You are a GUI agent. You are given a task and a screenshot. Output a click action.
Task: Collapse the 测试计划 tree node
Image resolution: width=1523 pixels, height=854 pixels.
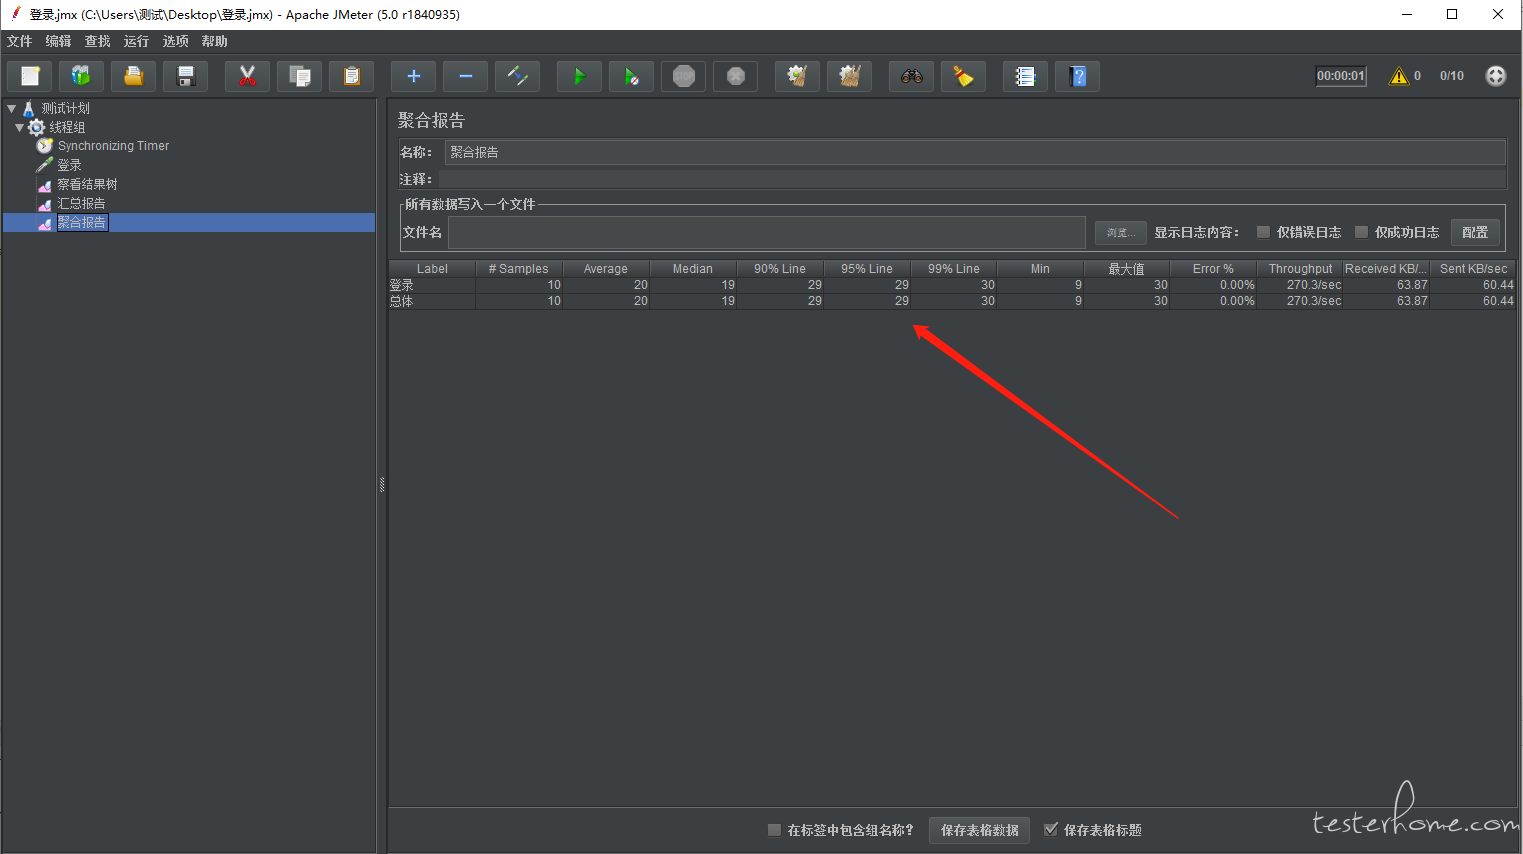pos(12,108)
